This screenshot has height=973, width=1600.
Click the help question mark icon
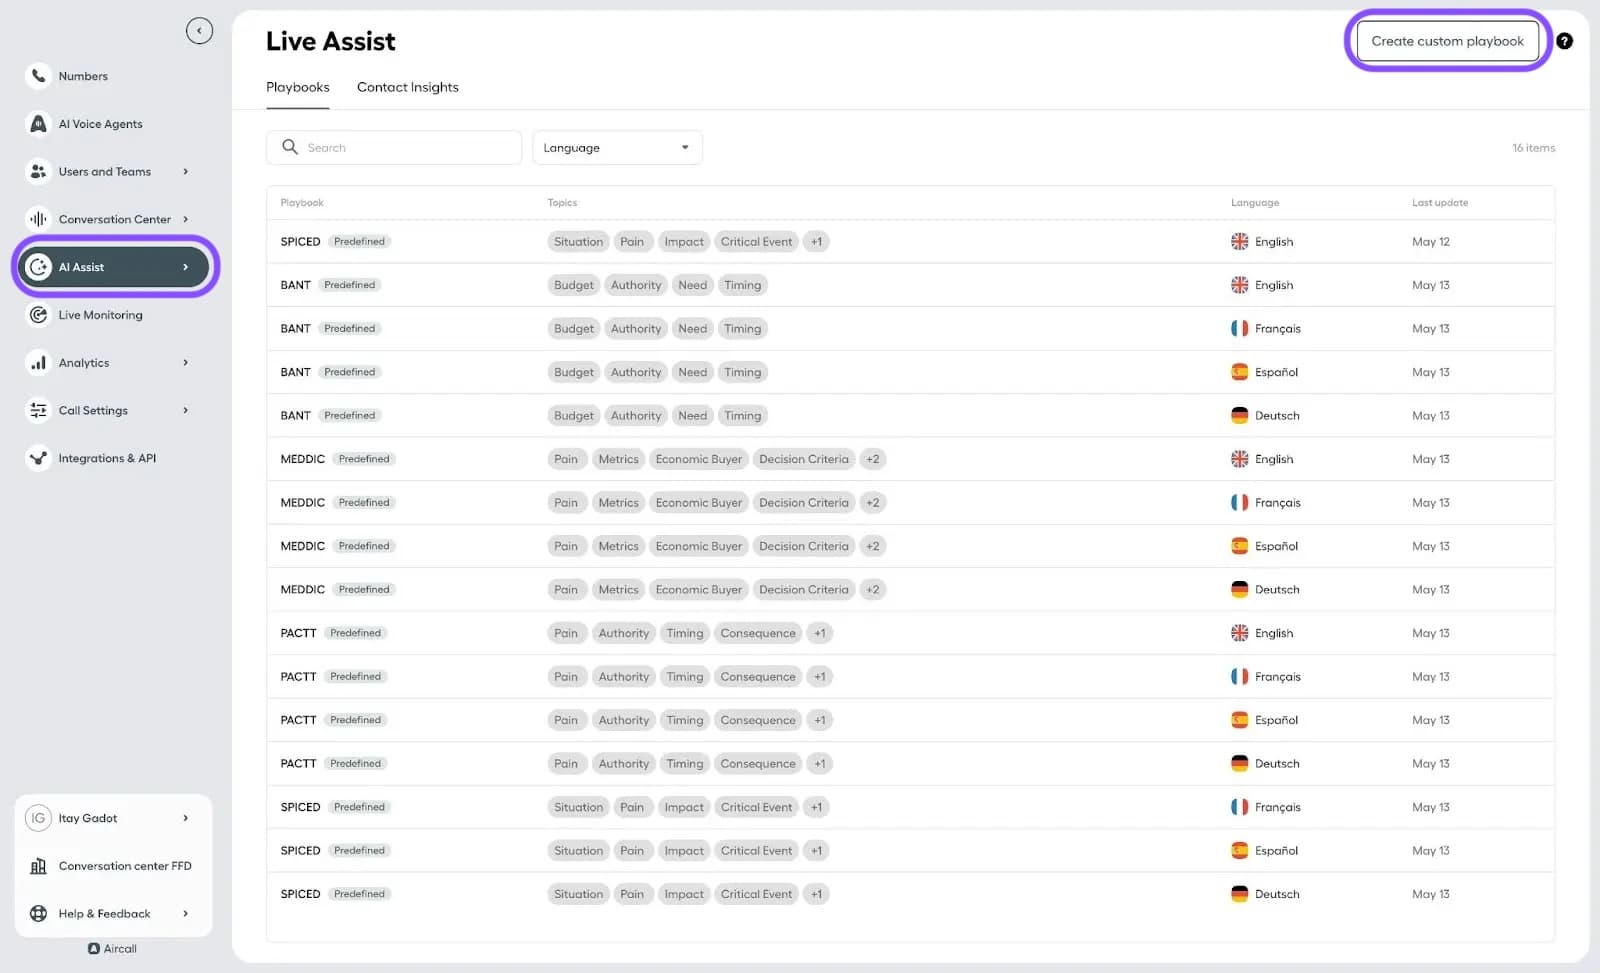tap(1564, 41)
